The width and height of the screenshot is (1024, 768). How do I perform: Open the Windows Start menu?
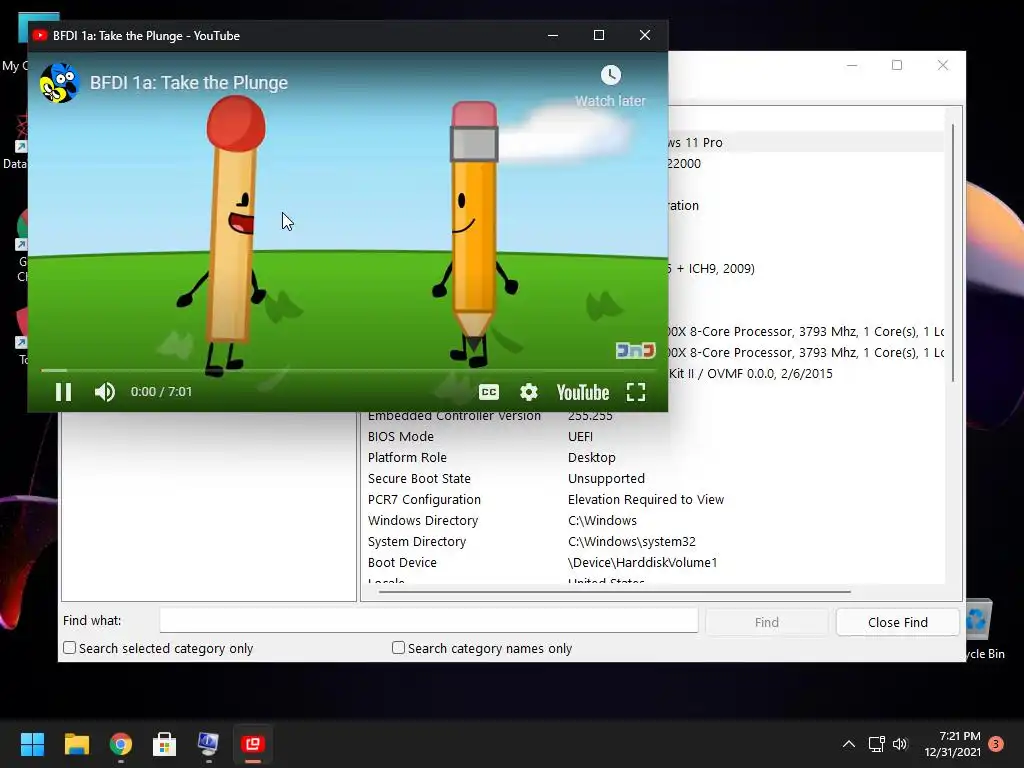pyautogui.click(x=32, y=744)
